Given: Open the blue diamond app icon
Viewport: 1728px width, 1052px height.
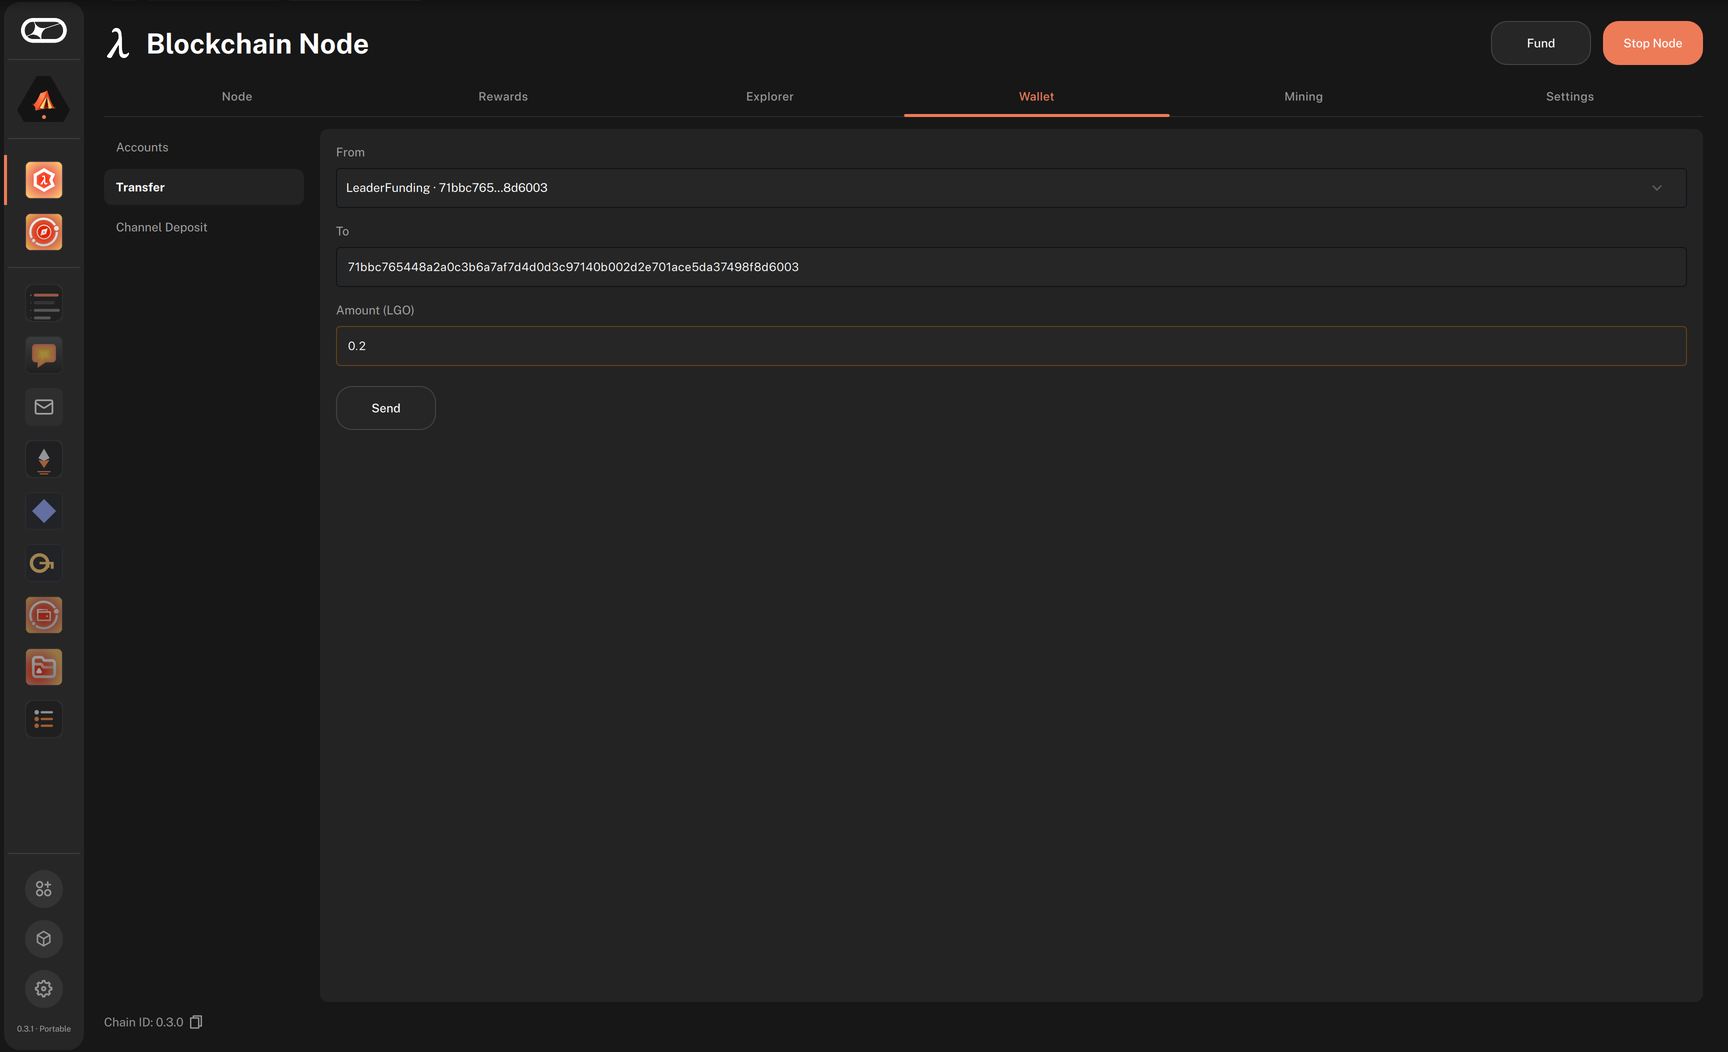Looking at the screenshot, I should [44, 511].
